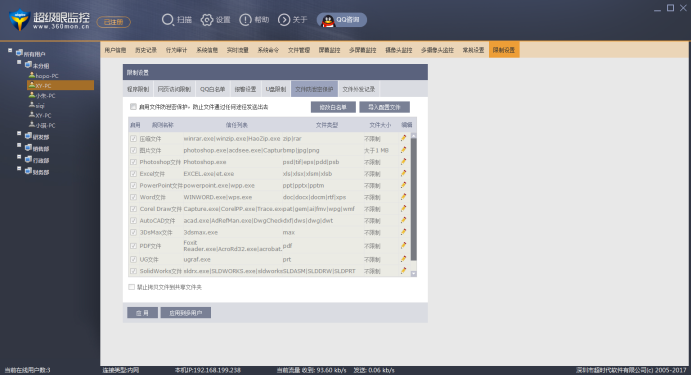The image size is (692, 375).
Task: Click the 应用到多用户 button
Action: pos(186,313)
